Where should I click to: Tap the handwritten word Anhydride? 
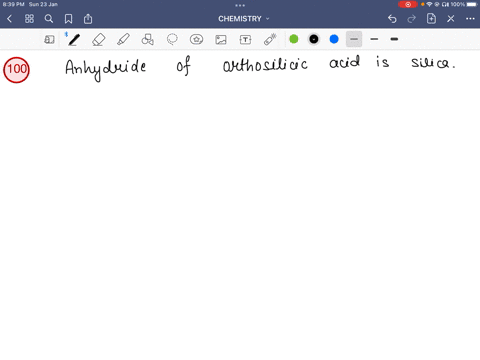106,69
